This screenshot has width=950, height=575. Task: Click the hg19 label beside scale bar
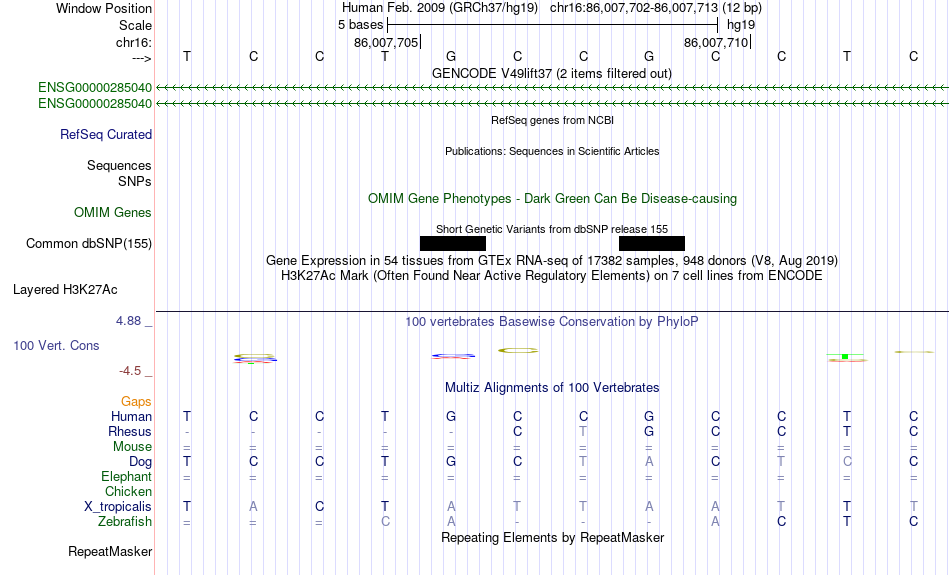point(741,25)
